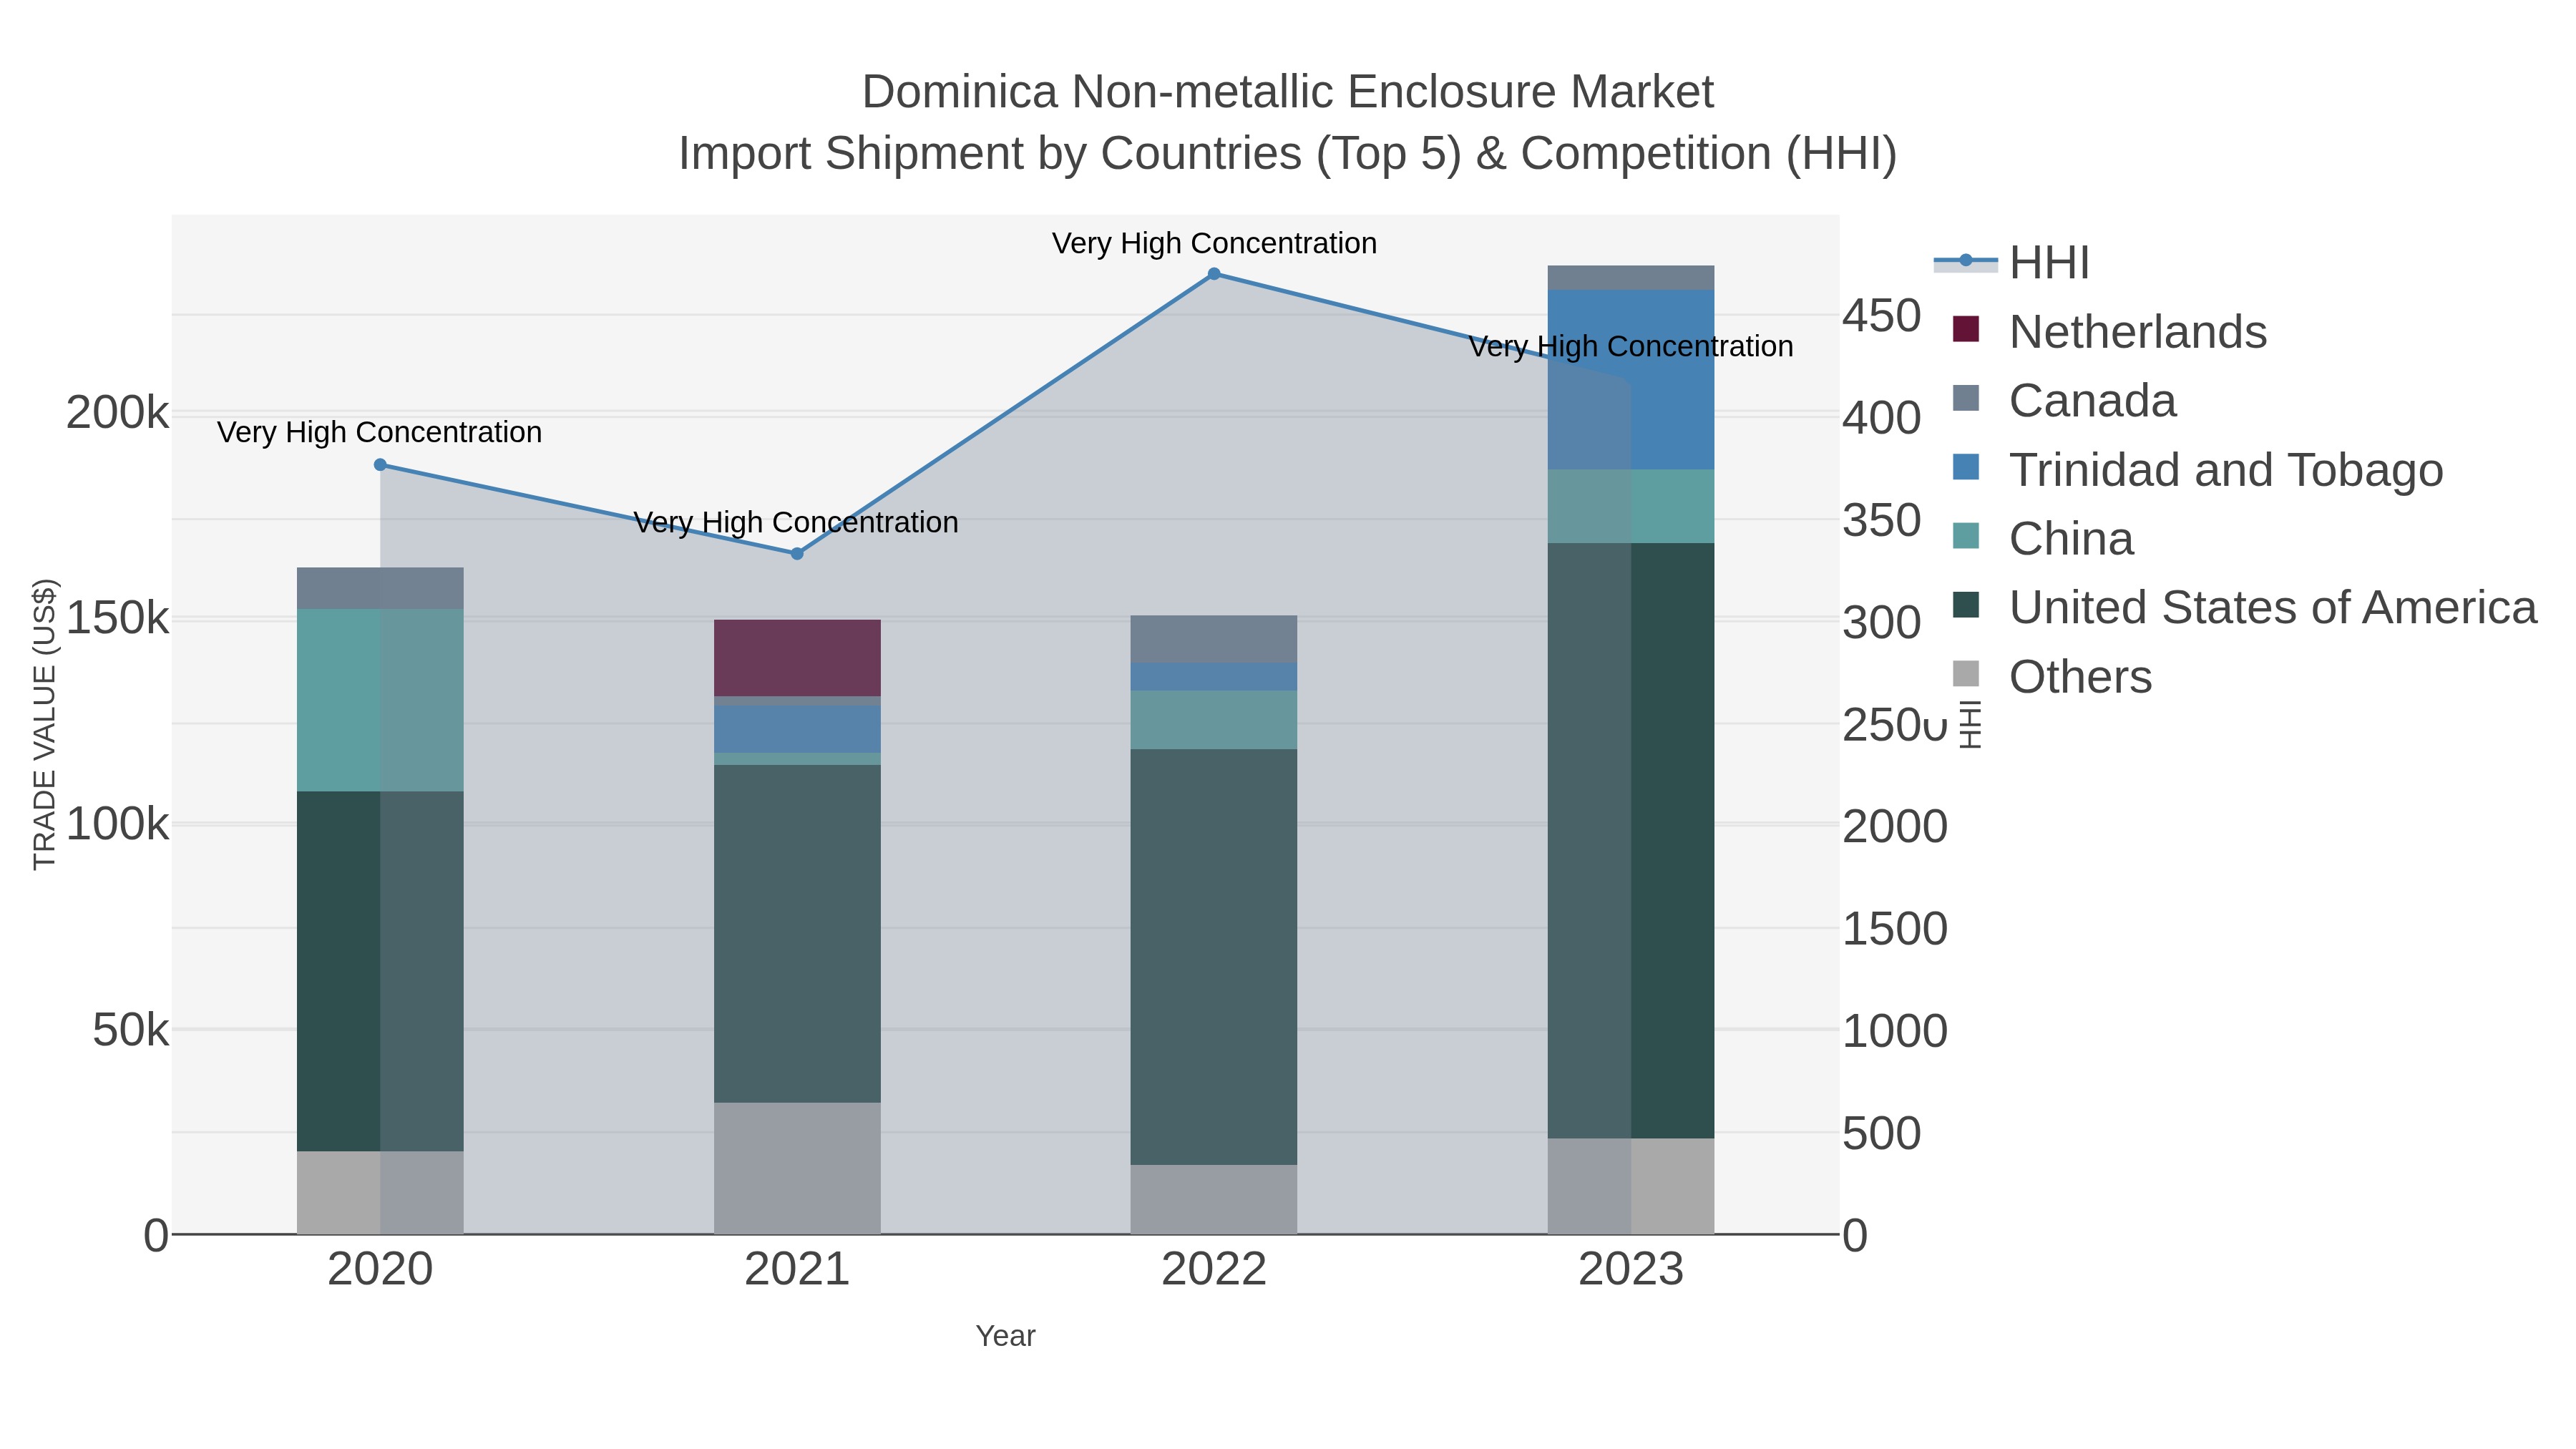Click the 4500 right axis tick label
Screen dimensions: 2576x1449
click(1882, 316)
